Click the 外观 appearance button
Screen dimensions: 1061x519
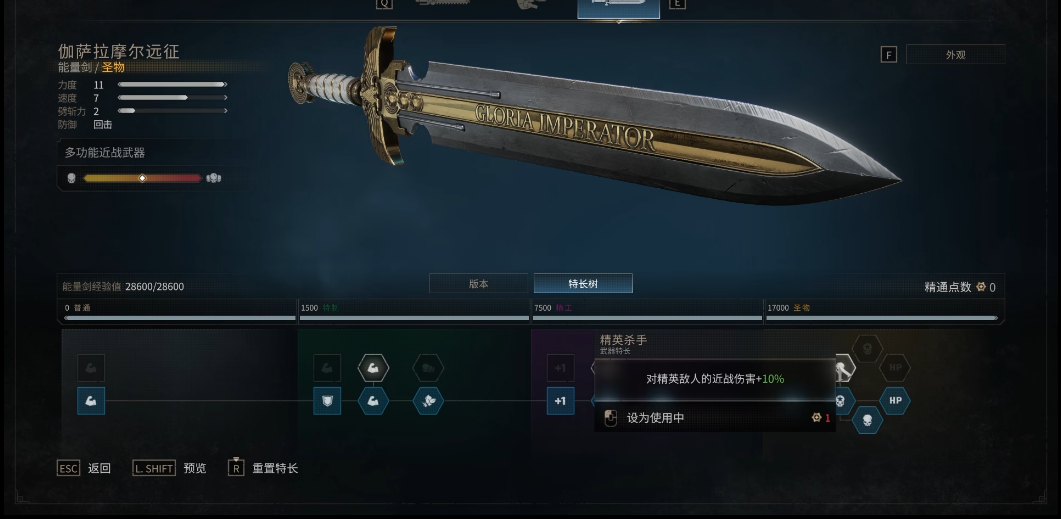[x=955, y=55]
